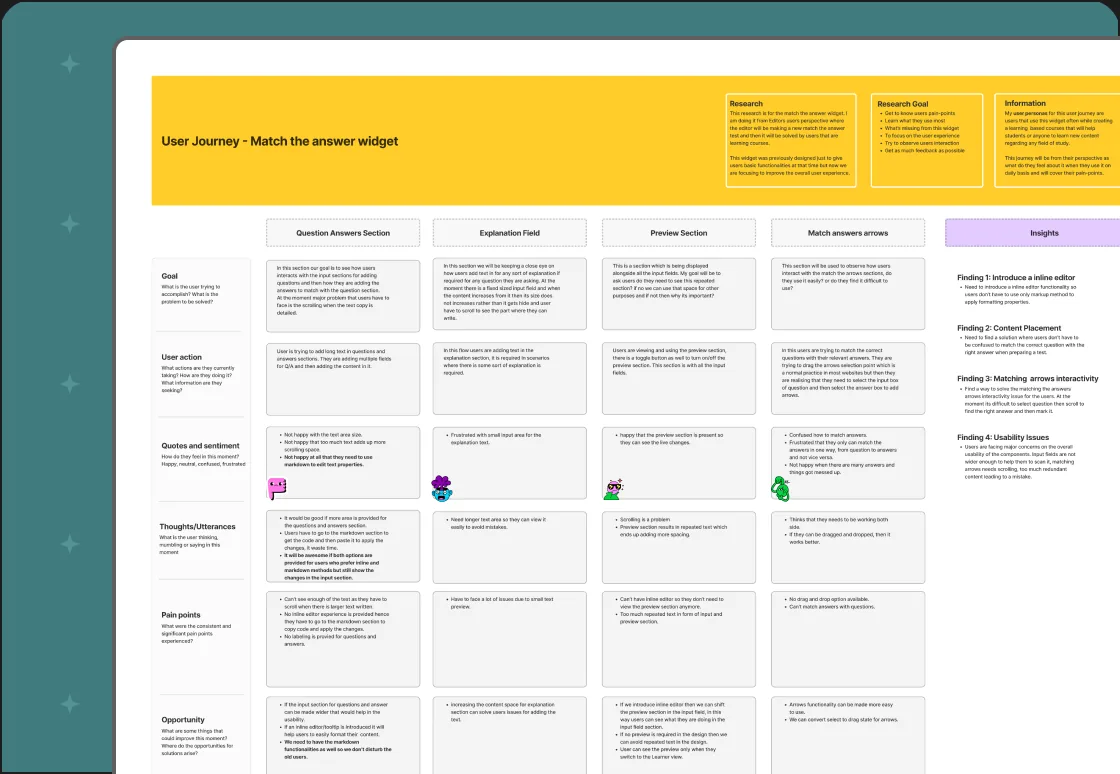Click 'Finding 1: Introduce a inline editor'
This screenshot has width=1120, height=774.
pyautogui.click(x=1016, y=278)
